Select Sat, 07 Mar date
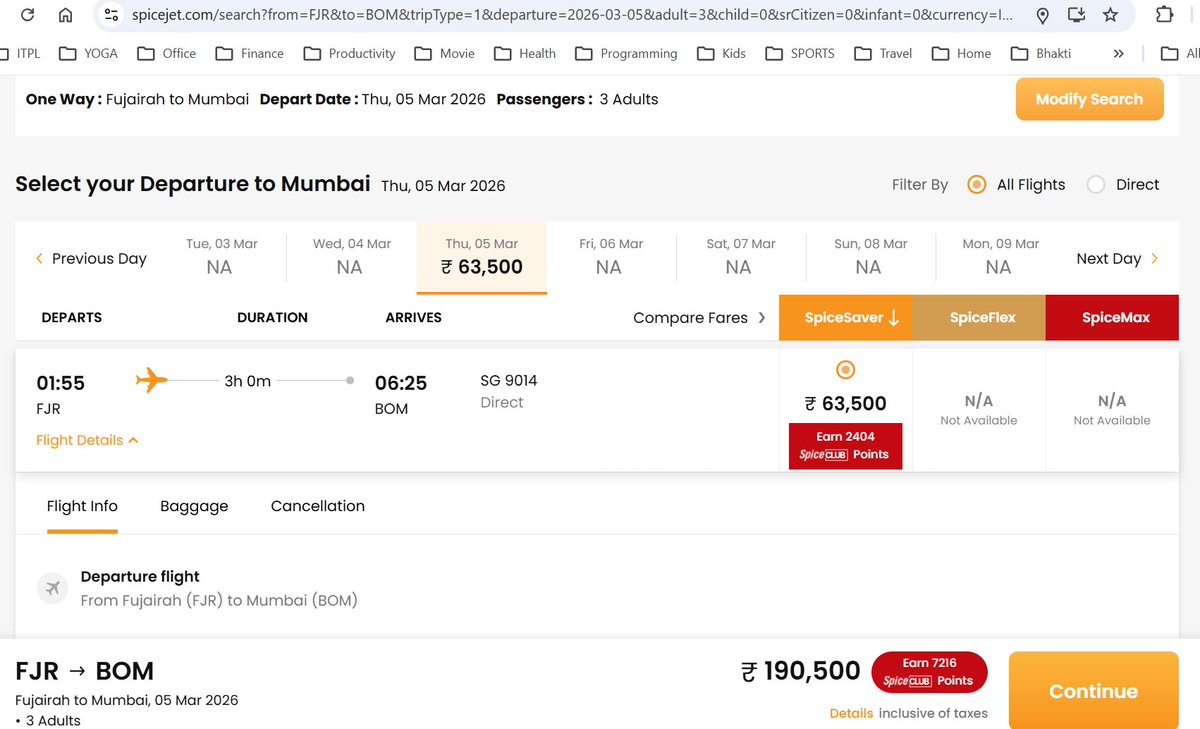 pos(741,258)
